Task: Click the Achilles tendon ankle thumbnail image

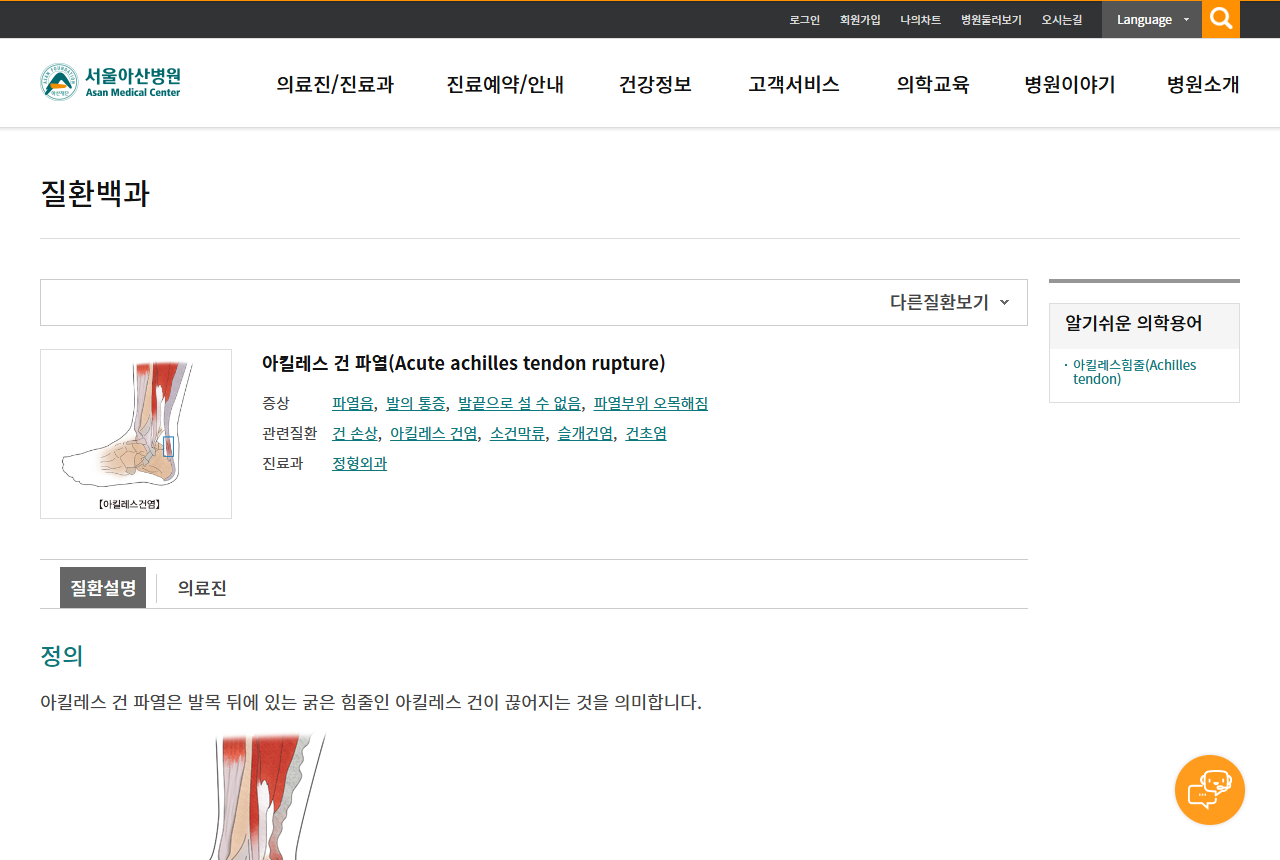Action: (136, 434)
